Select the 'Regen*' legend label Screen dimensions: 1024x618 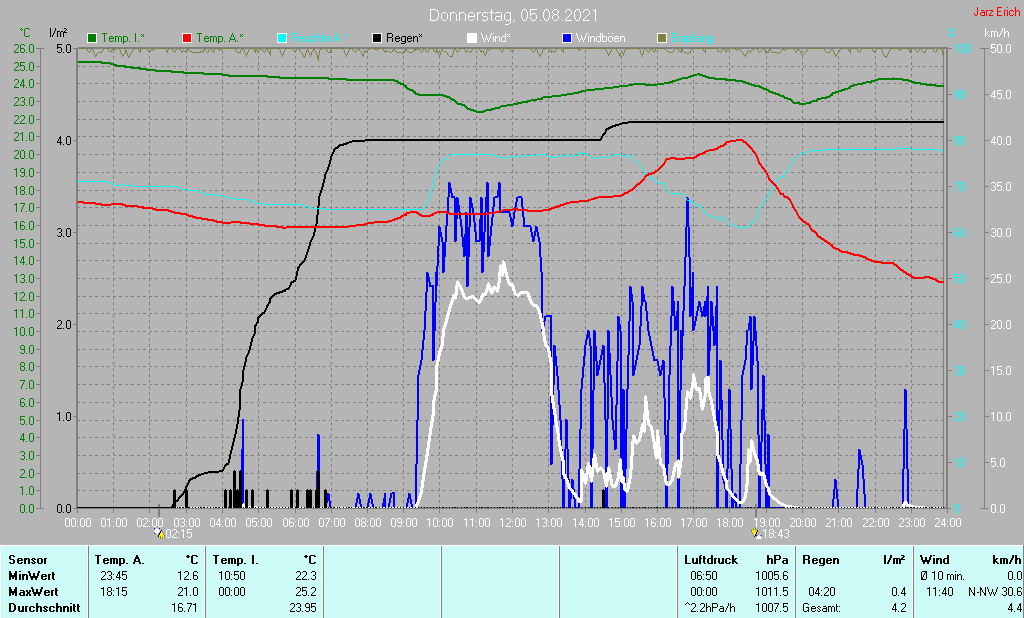pyautogui.click(x=404, y=39)
